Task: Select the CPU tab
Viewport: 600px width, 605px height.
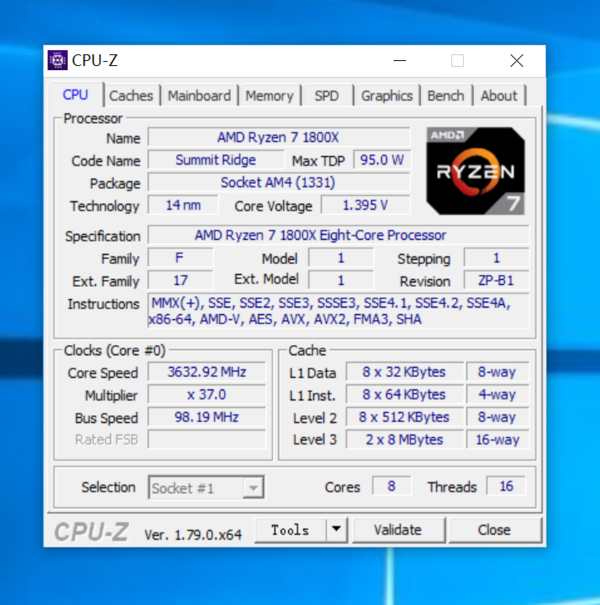Action: coord(76,95)
